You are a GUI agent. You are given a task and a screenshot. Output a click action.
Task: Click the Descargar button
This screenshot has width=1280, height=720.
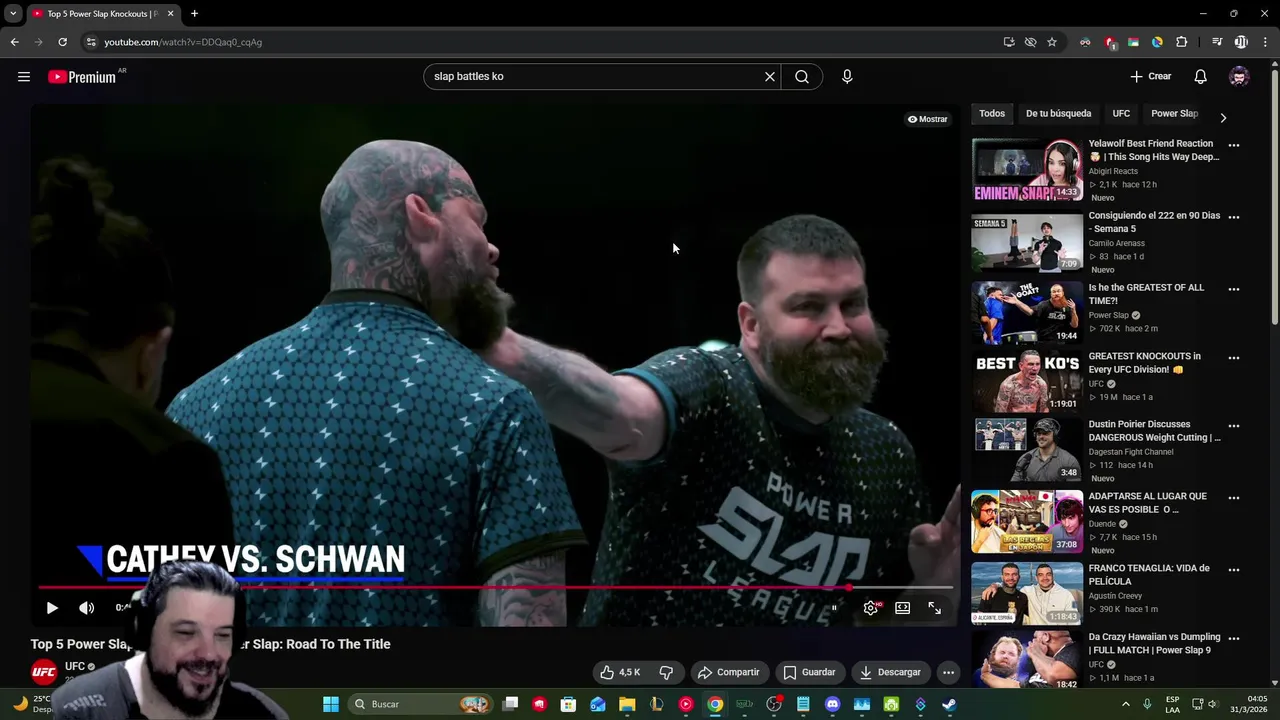(x=890, y=672)
